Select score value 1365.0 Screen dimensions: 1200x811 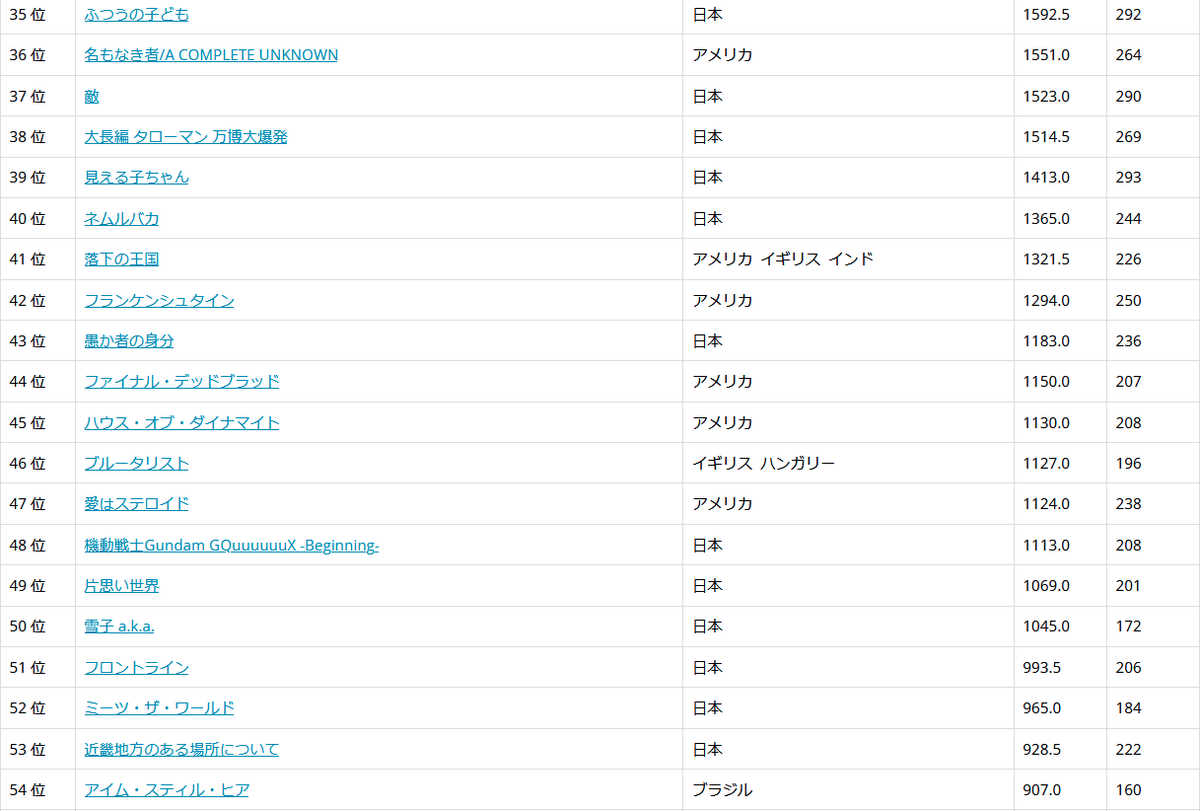tap(1046, 218)
